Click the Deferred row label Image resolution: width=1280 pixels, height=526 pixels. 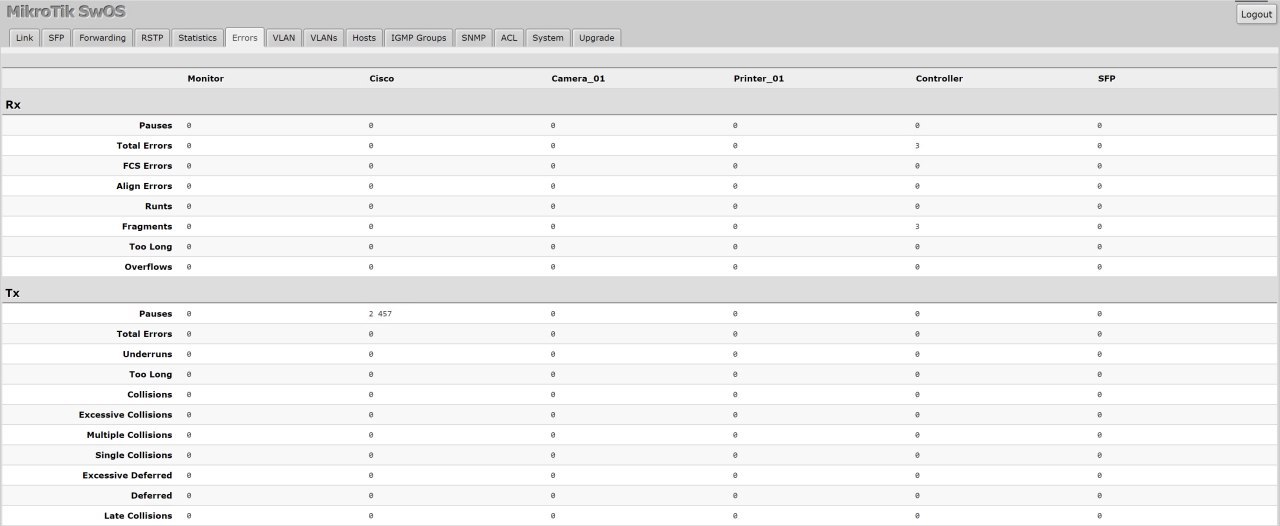tap(151, 495)
